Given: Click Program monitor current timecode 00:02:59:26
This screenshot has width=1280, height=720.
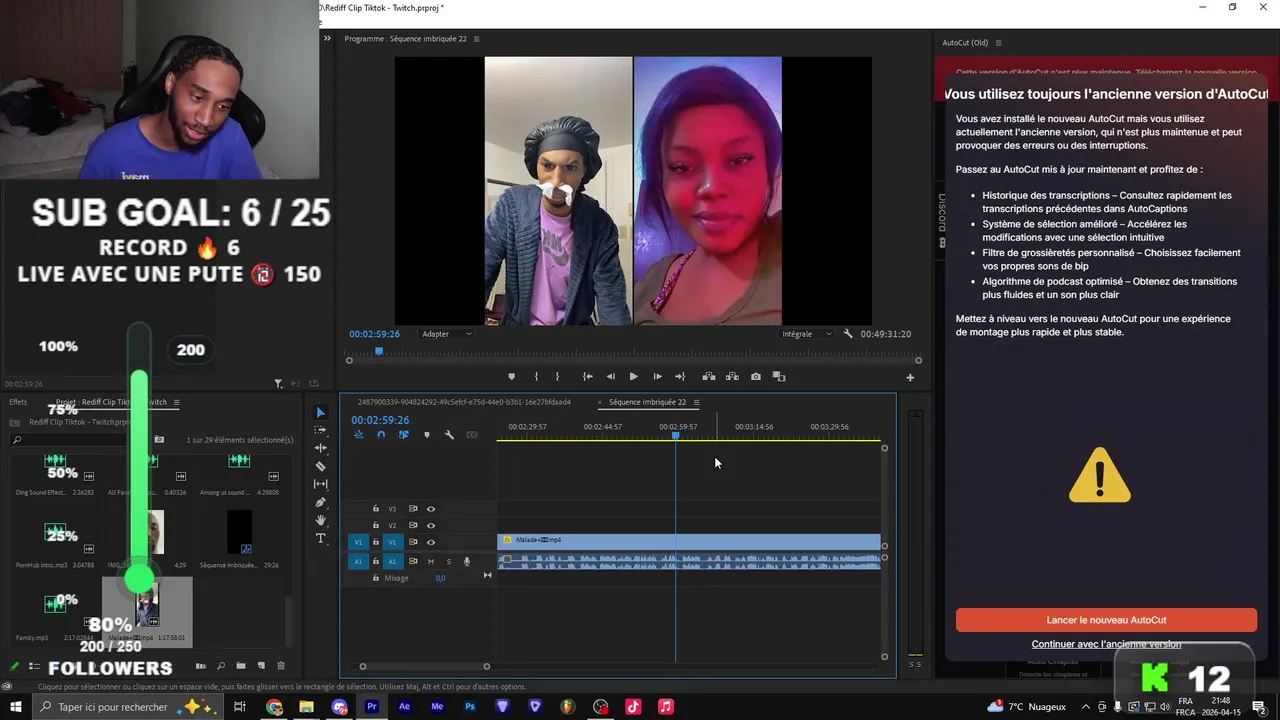Looking at the screenshot, I should point(374,334).
